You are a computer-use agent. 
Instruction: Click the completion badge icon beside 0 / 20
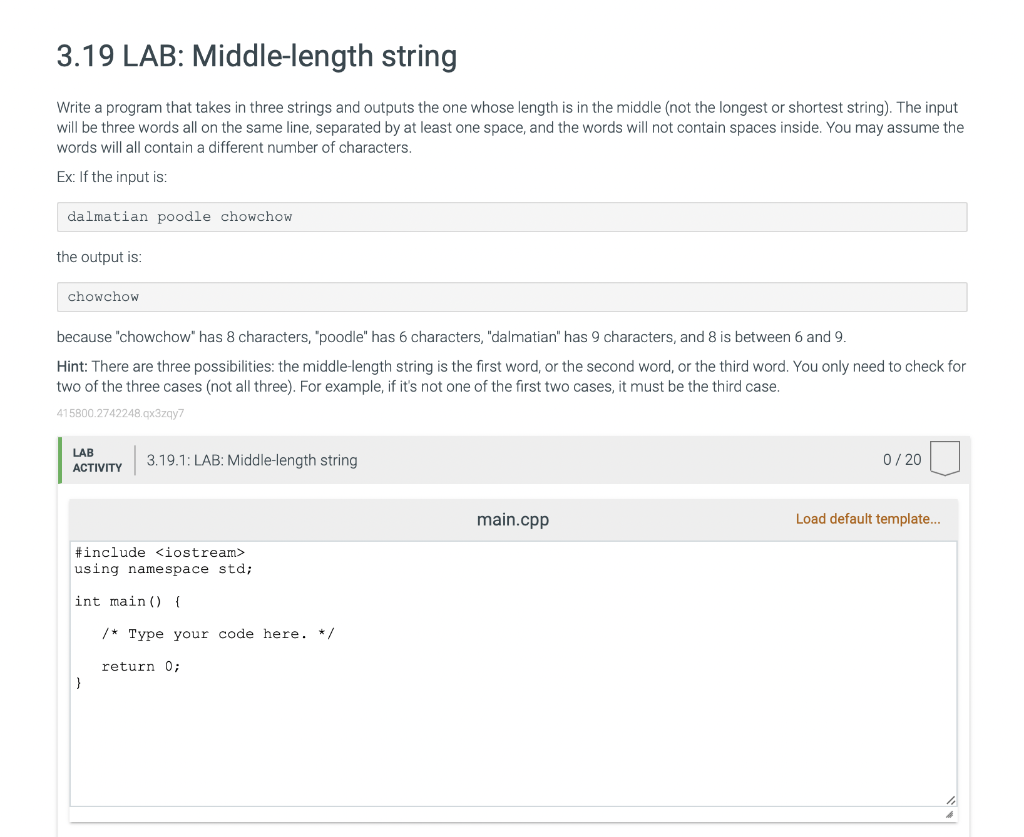tap(944, 459)
